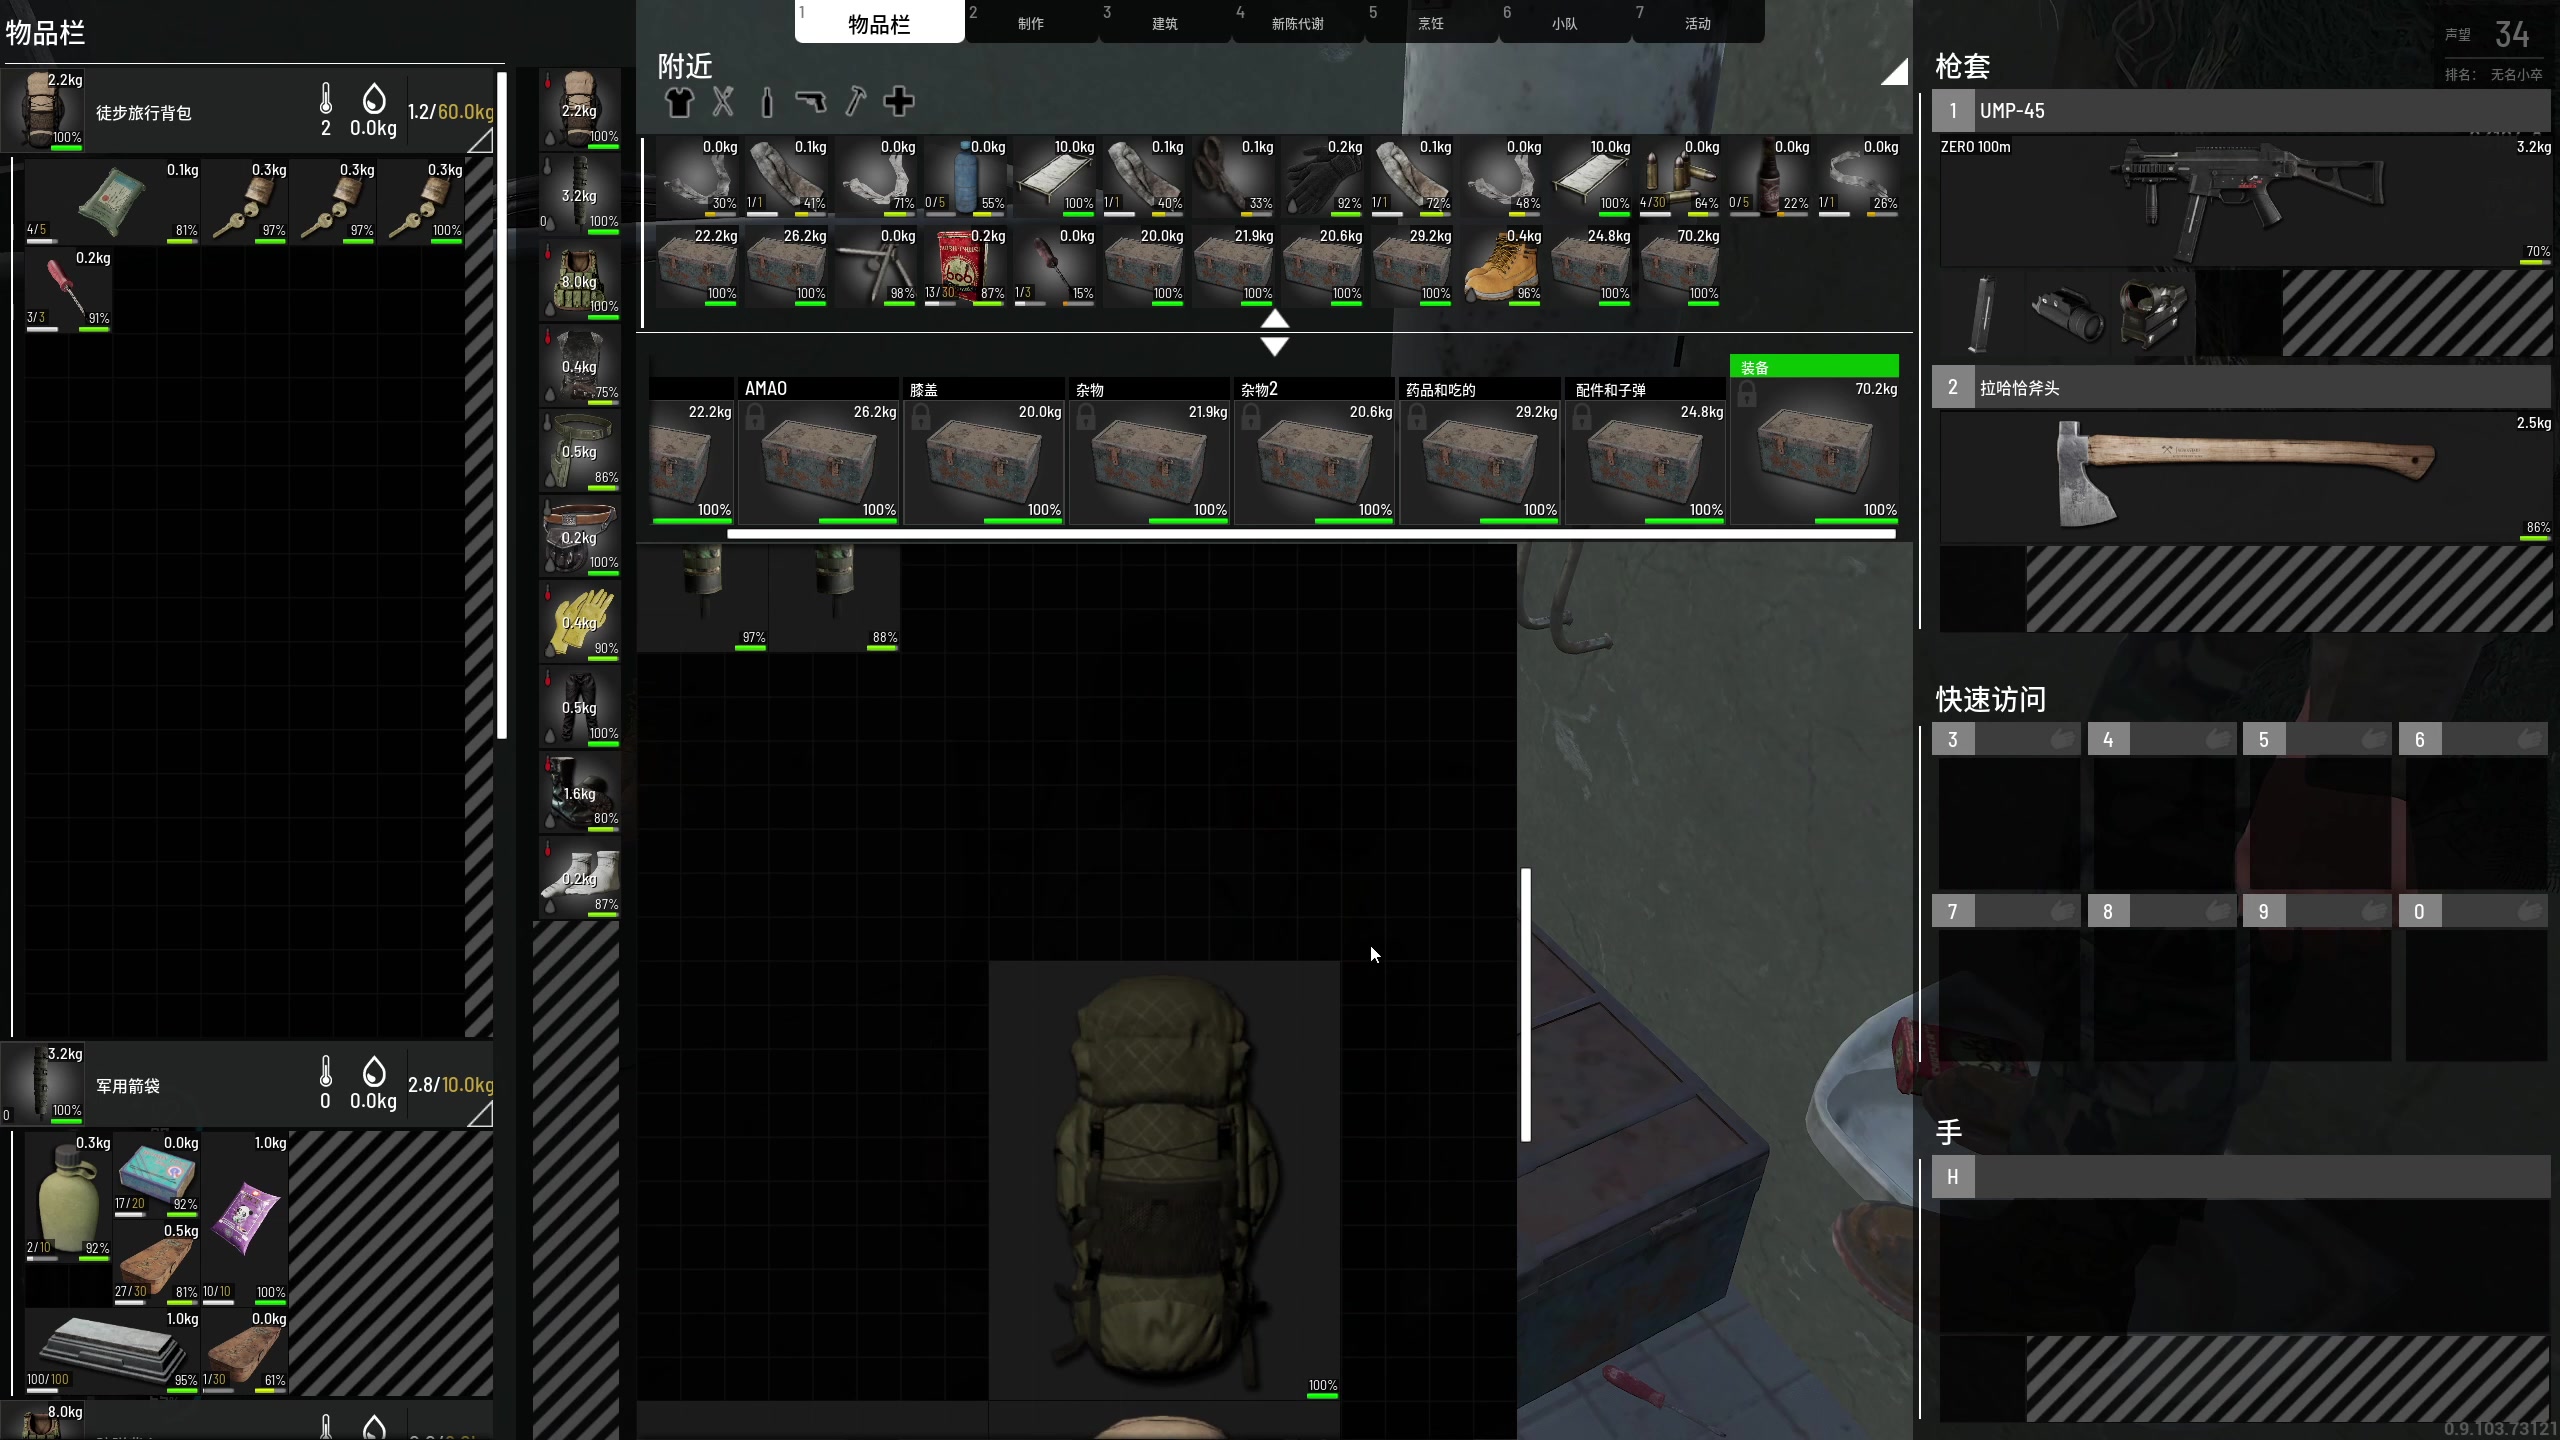This screenshot has width=2560, height=1440.
Task: Select the medical cross filter icon
Action: coord(899,102)
